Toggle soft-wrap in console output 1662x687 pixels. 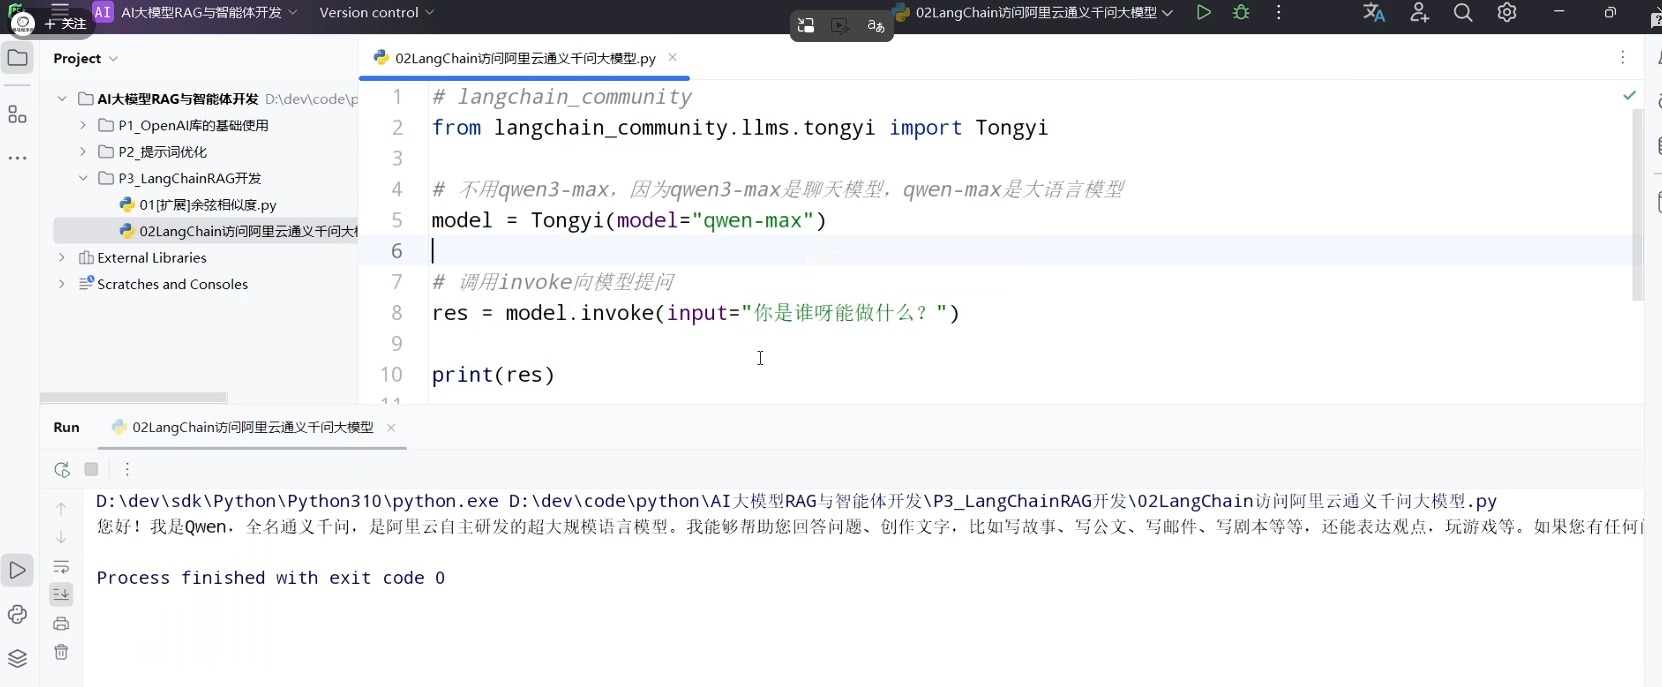click(x=61, y=566)
